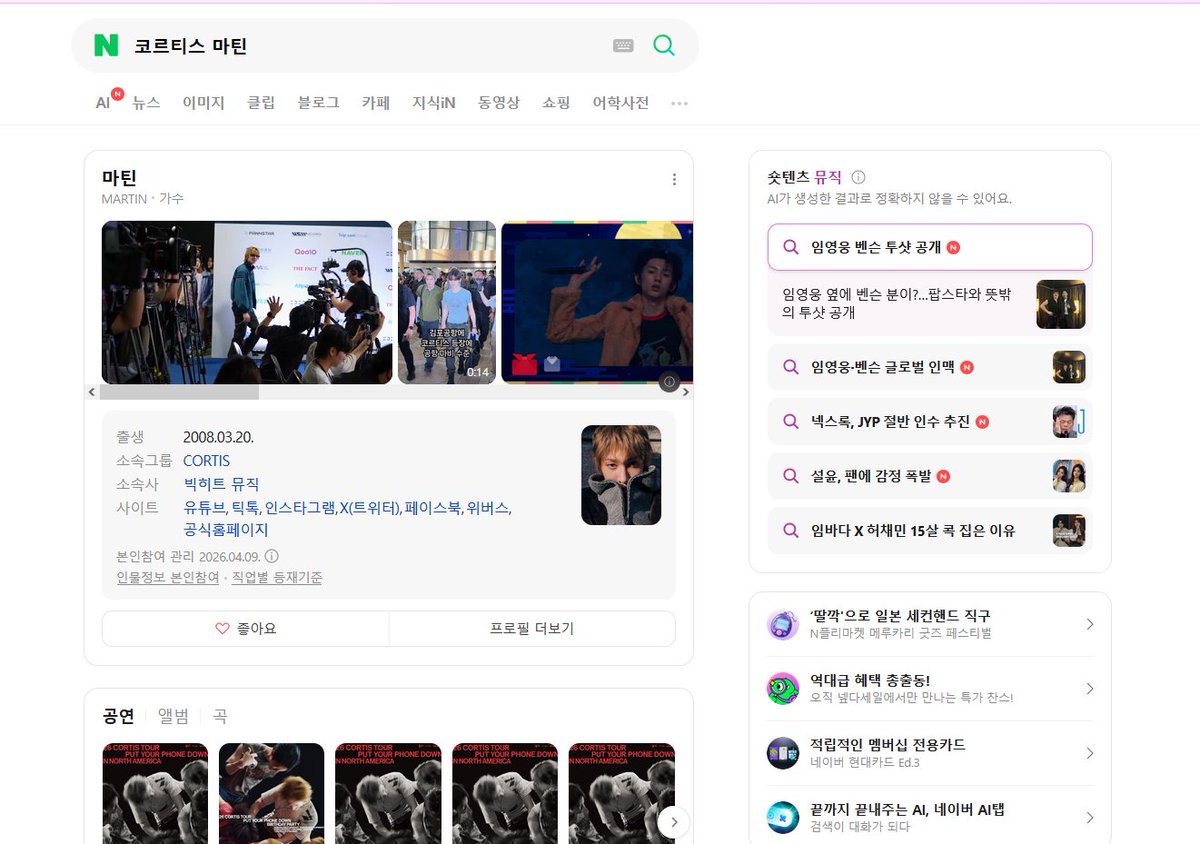Open the 유튜브 site link

click(x=203, y=508)
